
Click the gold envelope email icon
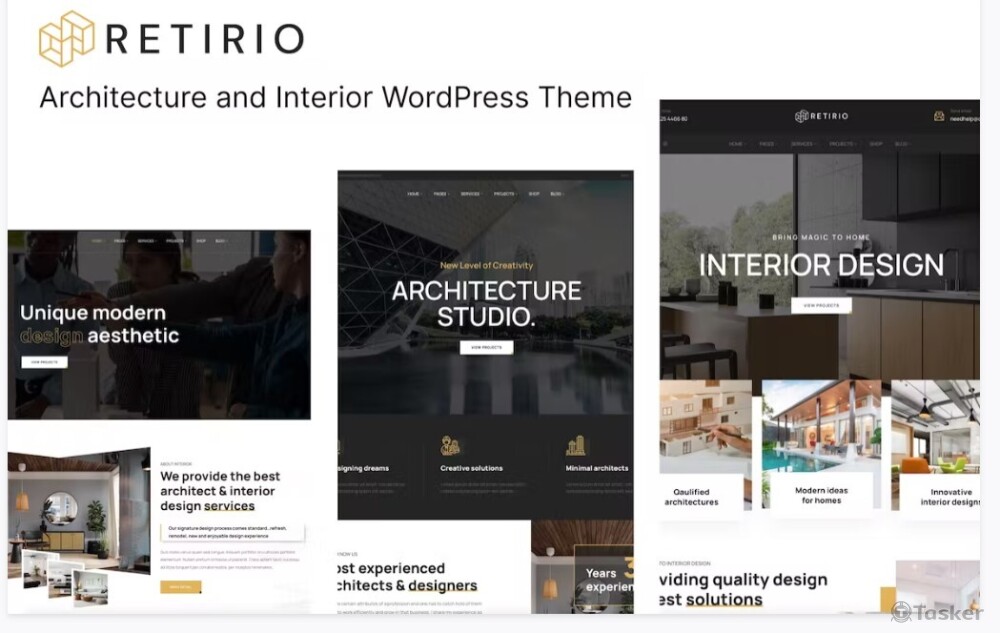(x=939, y=116)
